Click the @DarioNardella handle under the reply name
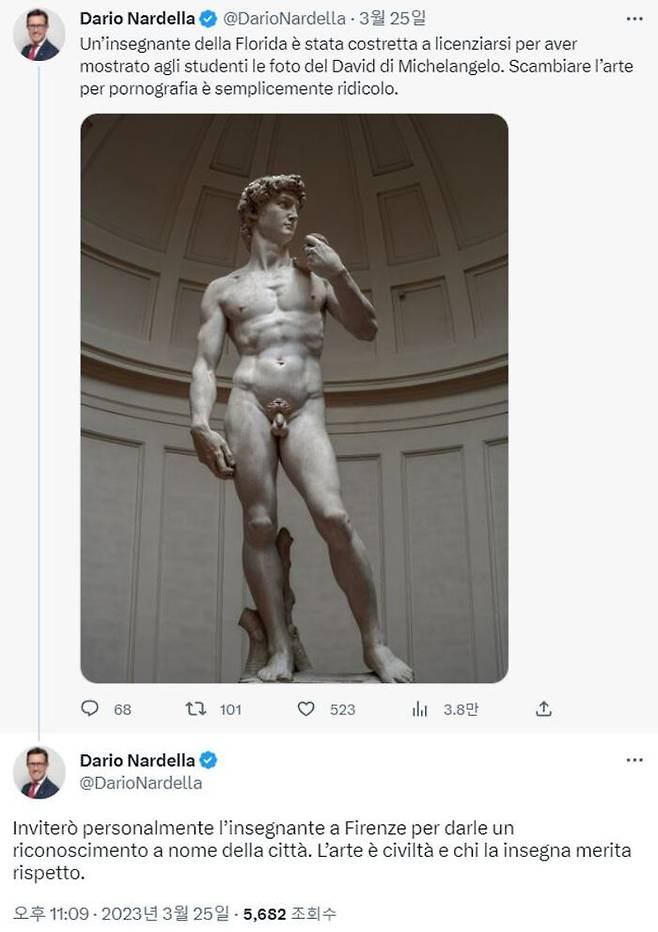Viewport: 658px width, 932px height. (x=140, y=783)
